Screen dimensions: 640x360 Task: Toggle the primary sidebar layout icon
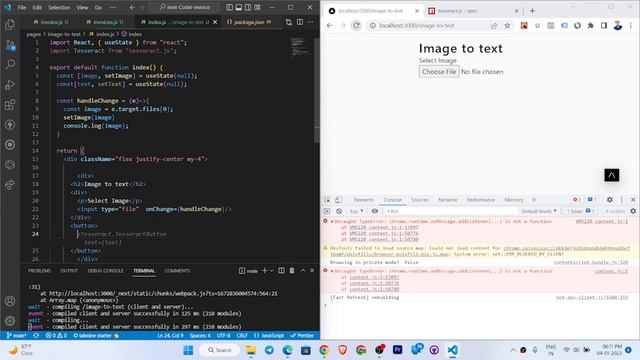(x=229, y=7)
